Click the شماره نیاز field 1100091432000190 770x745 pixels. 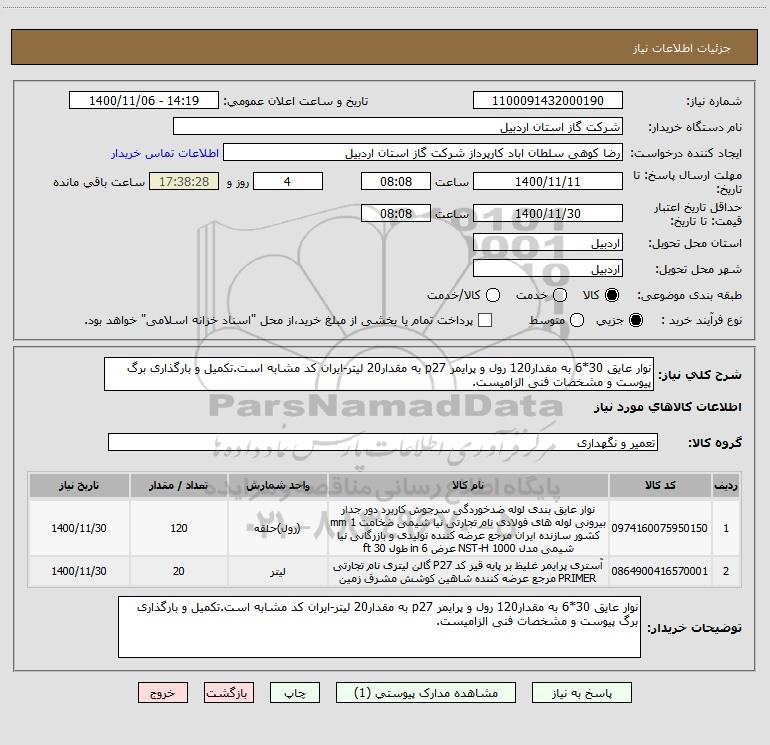pyautogui.click(x=548, y=101)
